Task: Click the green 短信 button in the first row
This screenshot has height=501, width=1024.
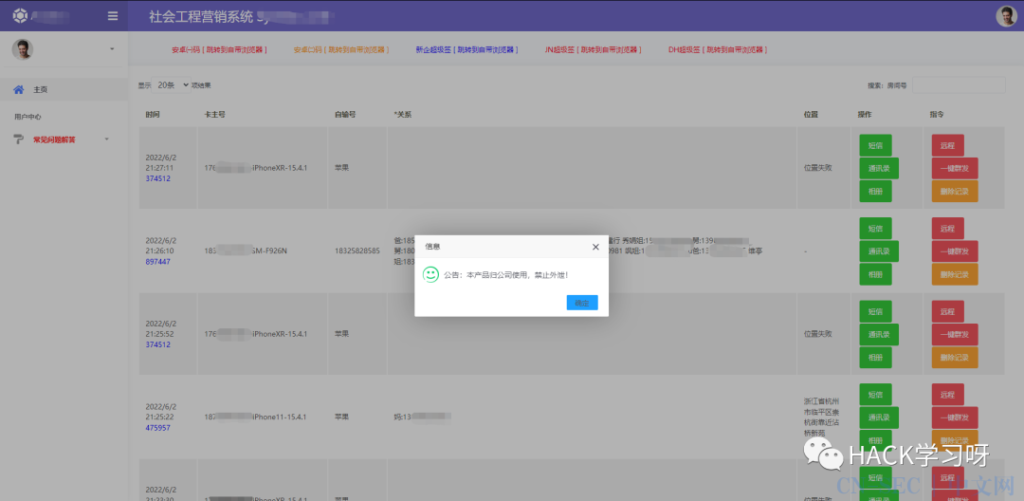Action: [875, 145]
